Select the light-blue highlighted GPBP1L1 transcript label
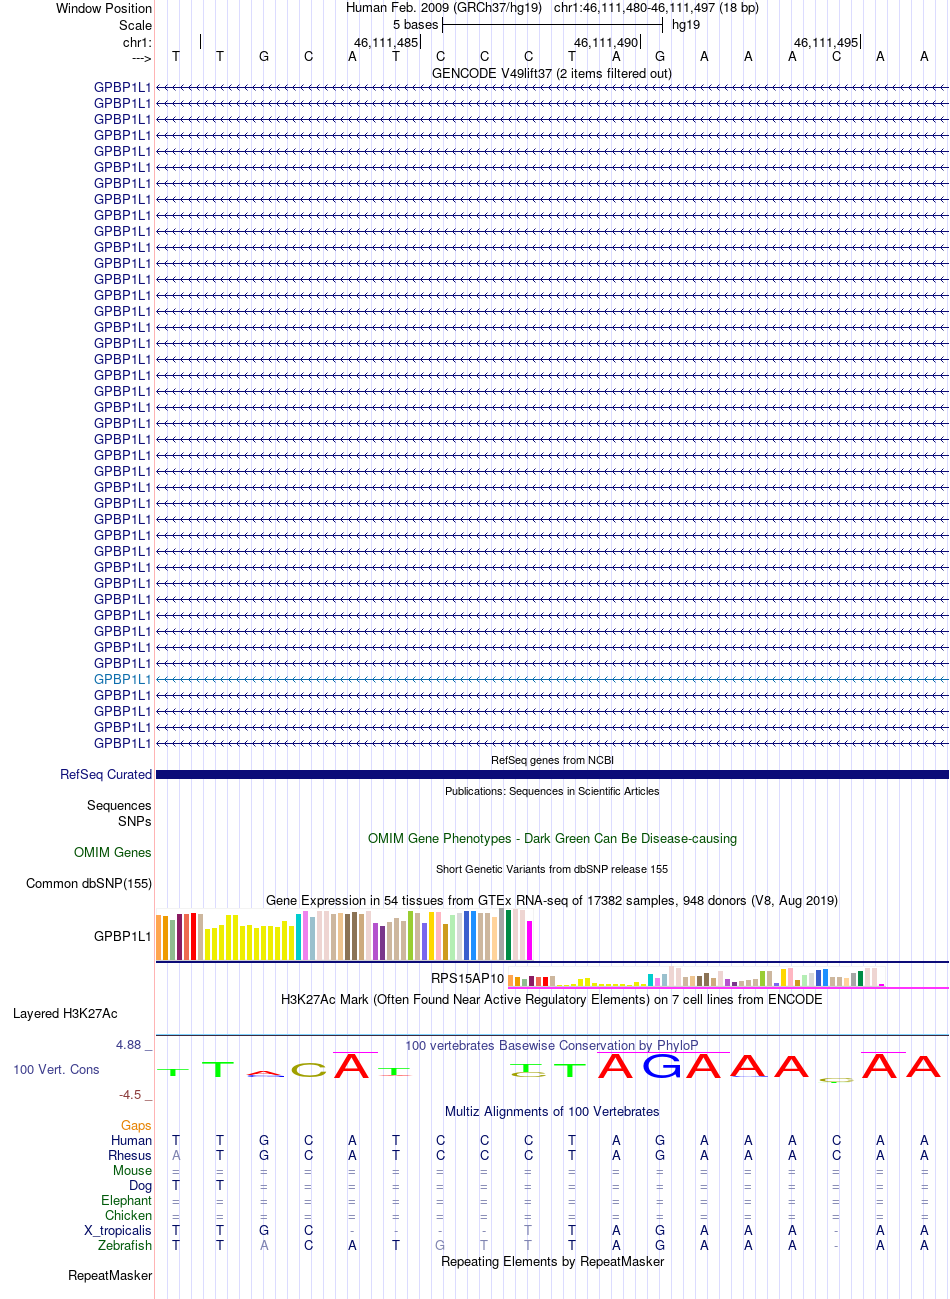This screenshot has width=950, height=1299. pos(123,679)
